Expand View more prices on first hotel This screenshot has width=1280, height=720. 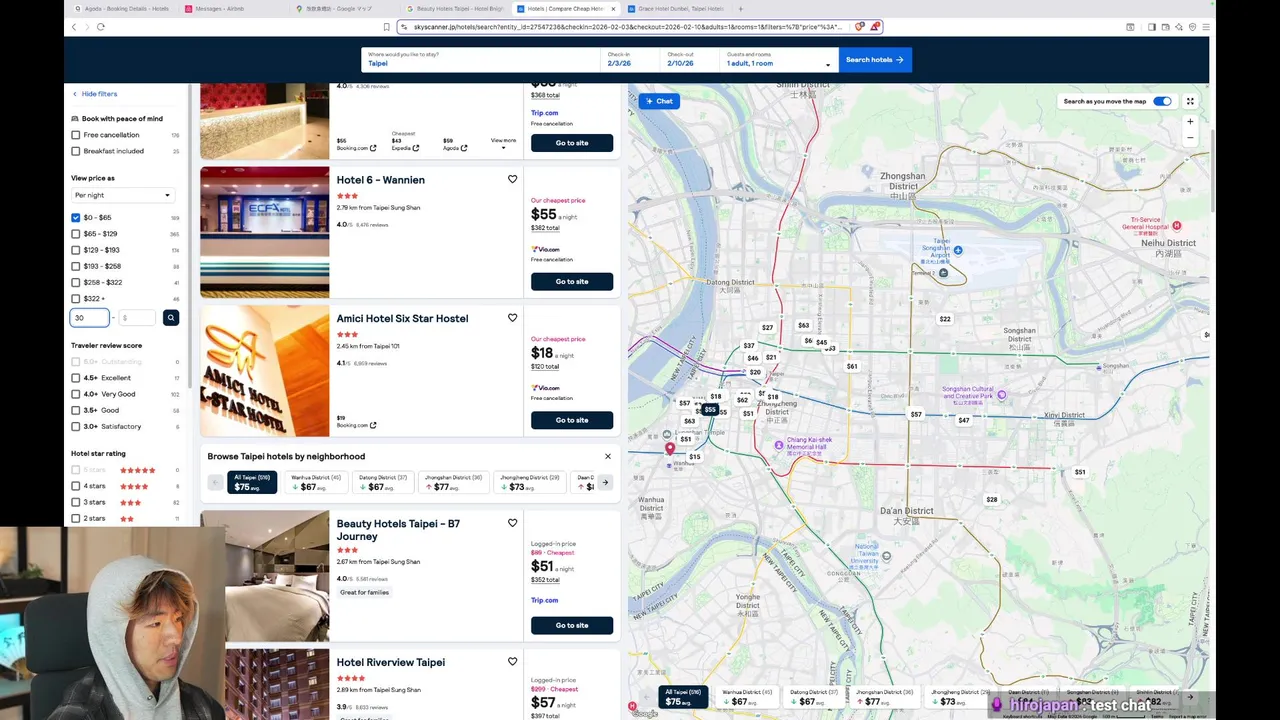503,143
